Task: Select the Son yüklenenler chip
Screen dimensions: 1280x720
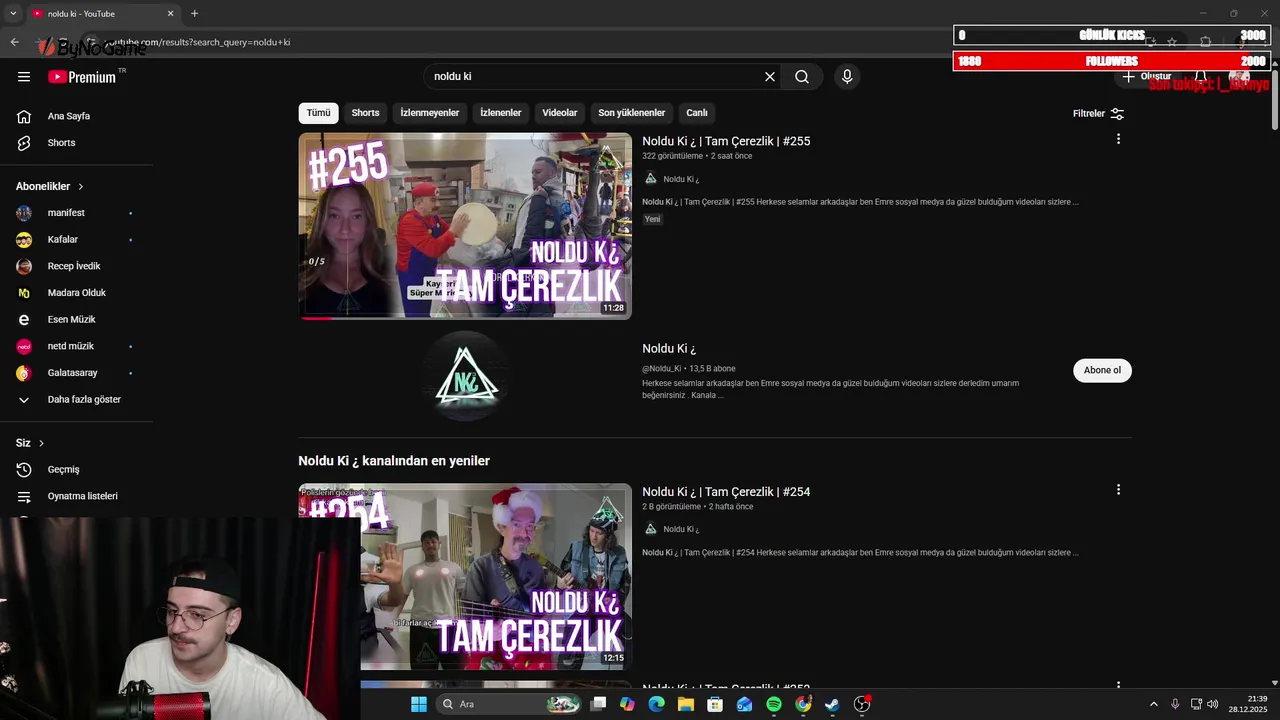Action: pos(632,113)
